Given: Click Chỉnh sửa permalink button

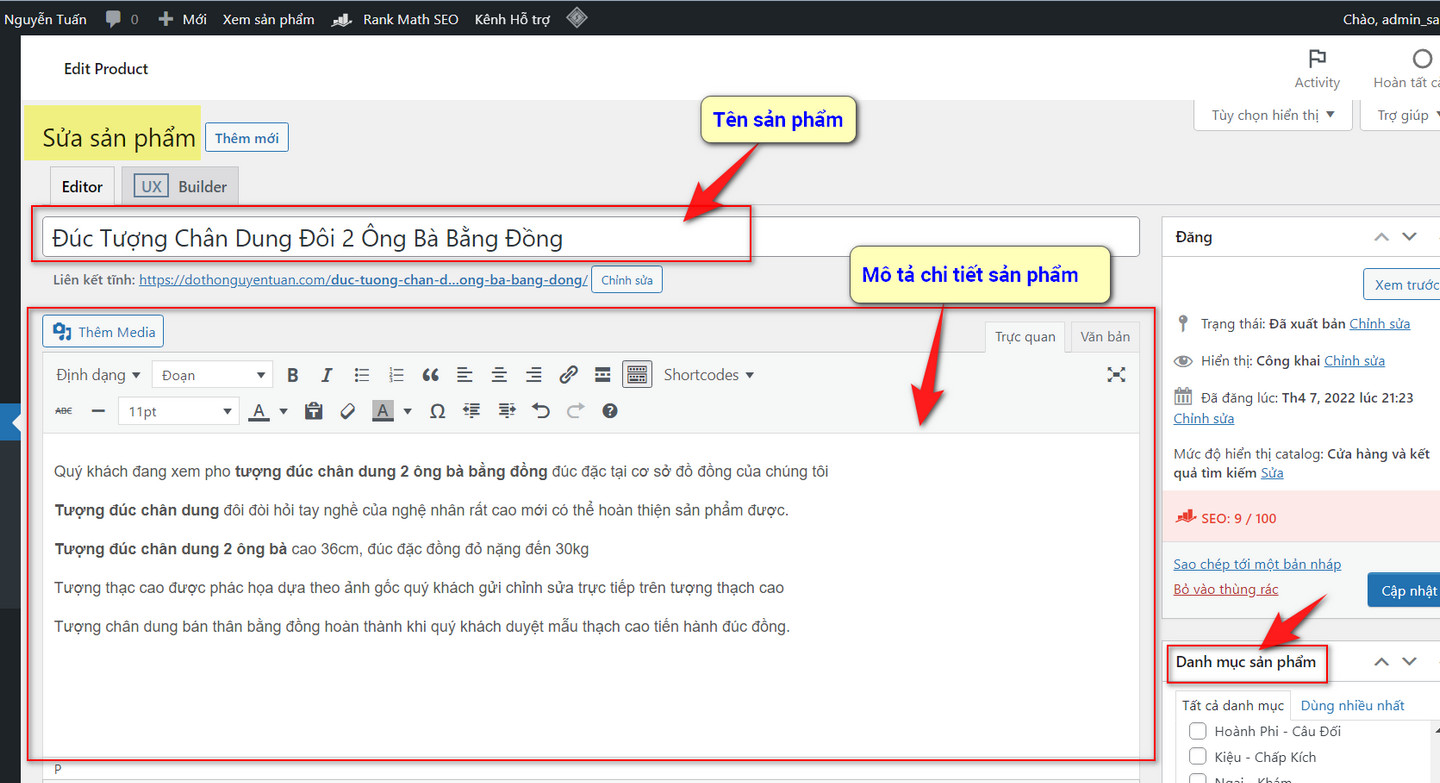Looking at the screenshot, I should coord(627,280).
